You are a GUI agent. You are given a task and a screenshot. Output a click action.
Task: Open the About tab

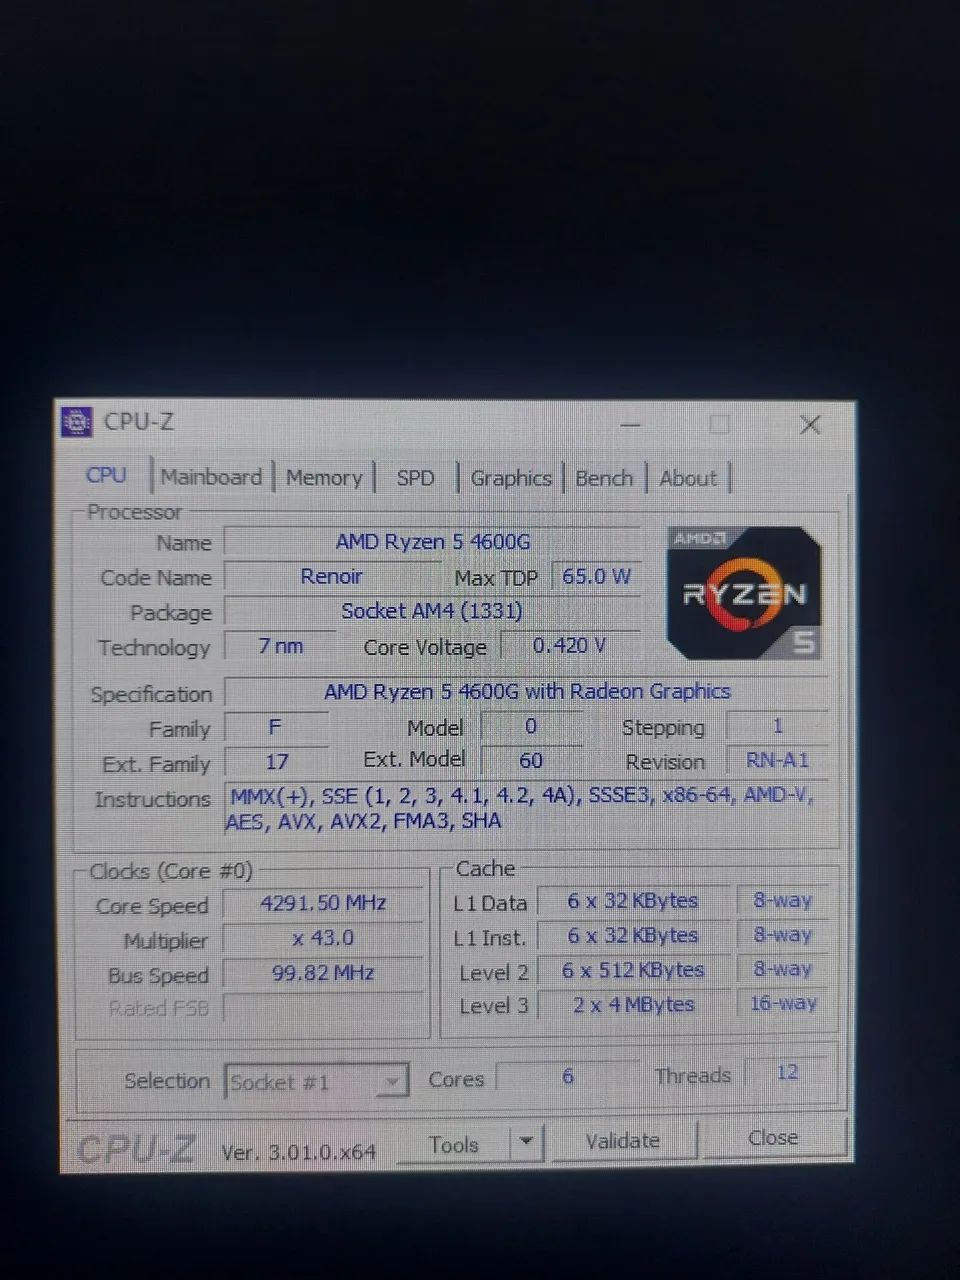(688, 478)
